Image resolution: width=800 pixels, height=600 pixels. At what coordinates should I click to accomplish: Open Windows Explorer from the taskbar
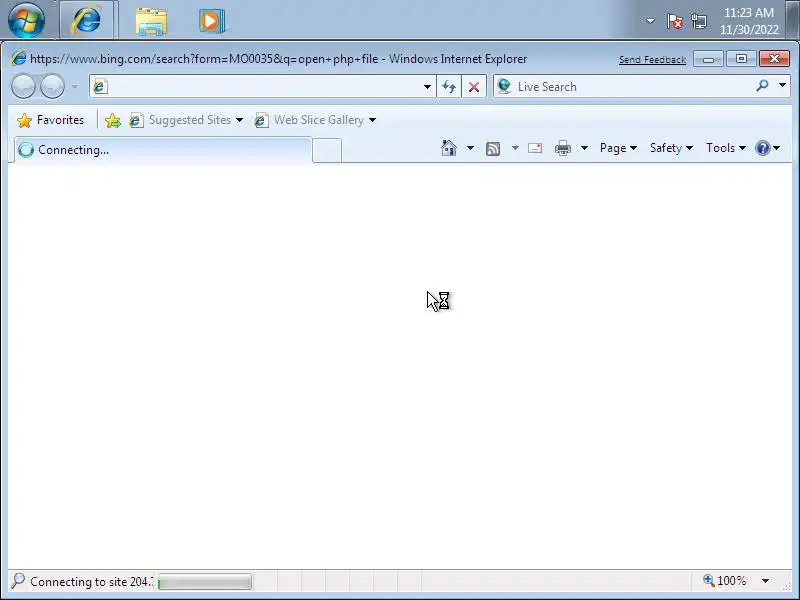click(x=151, y=21)
